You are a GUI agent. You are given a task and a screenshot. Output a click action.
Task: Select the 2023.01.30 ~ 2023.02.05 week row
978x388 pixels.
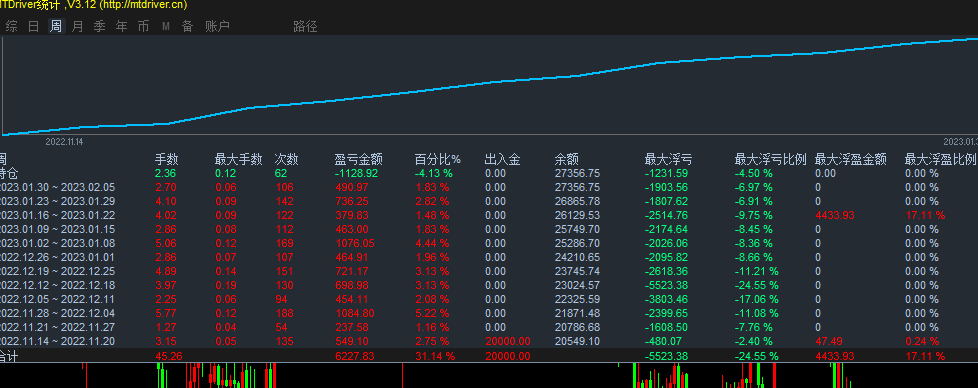489,187
